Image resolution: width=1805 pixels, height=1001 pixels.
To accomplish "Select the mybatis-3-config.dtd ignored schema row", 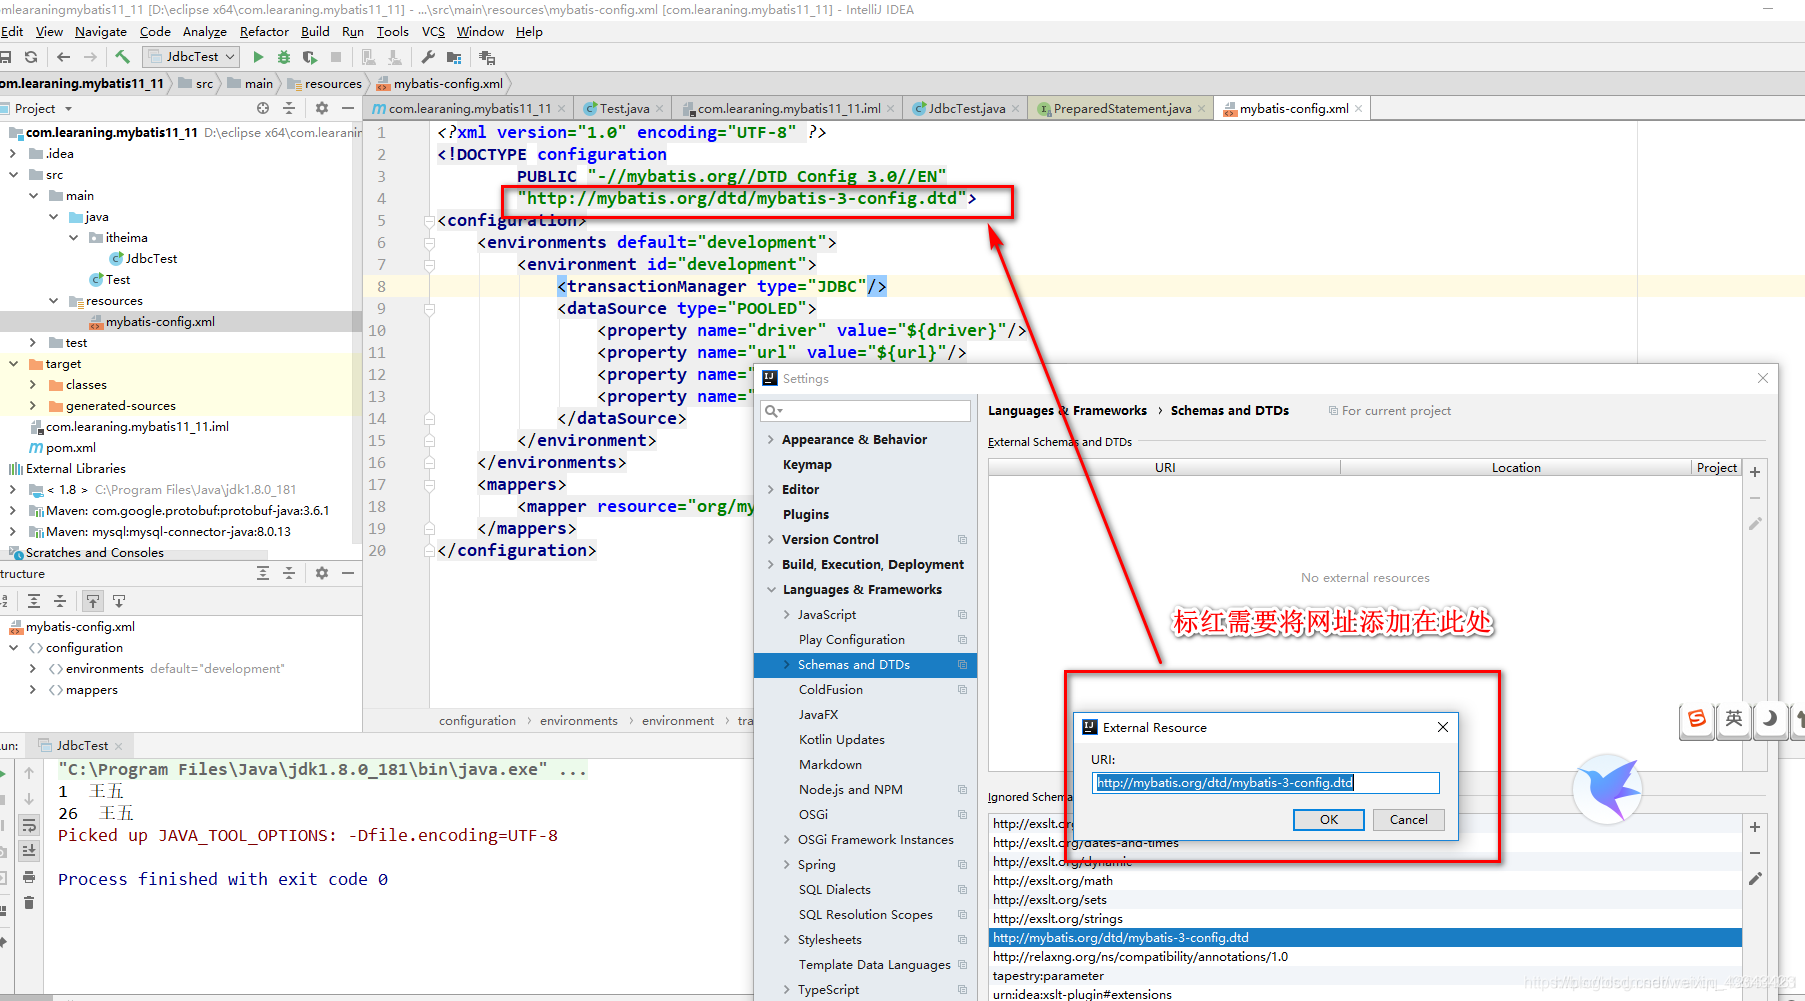I will point(1365,938).
